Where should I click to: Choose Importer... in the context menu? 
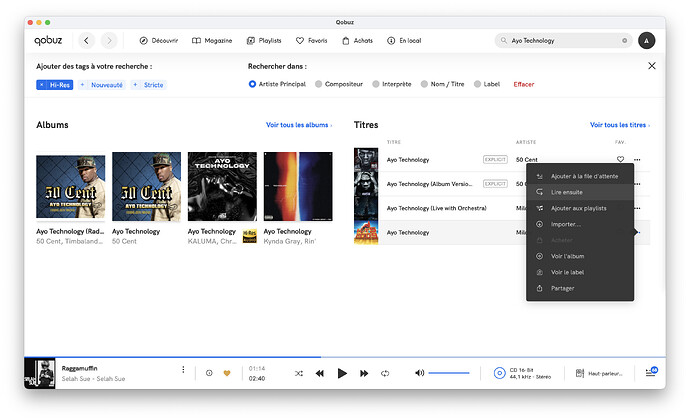tap(580, 224)
